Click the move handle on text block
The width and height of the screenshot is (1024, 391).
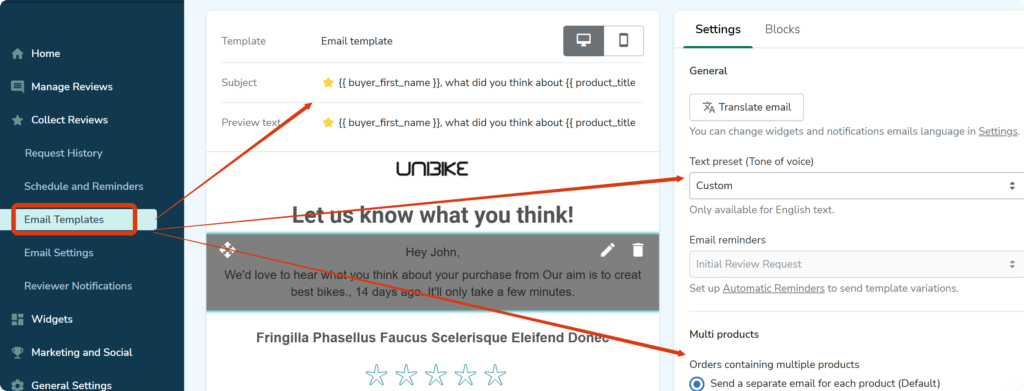pos(227,249)
